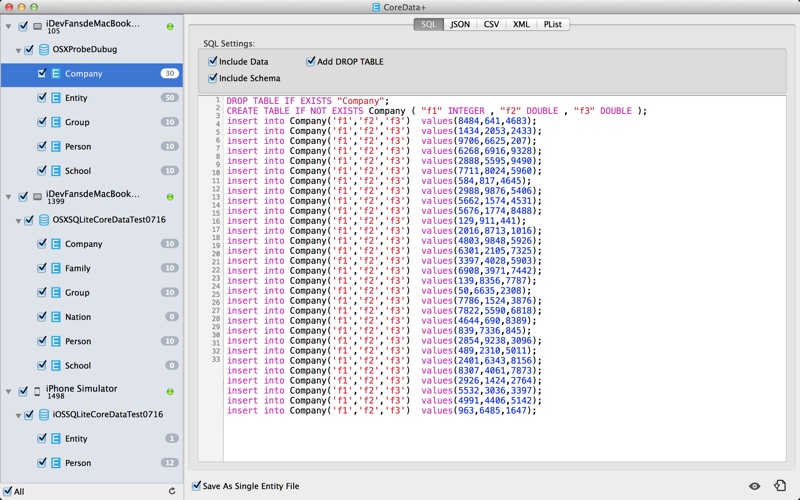Click the entity icon for Nation
This screenshot has width=800, height=500.
click(x=56, y=317)
